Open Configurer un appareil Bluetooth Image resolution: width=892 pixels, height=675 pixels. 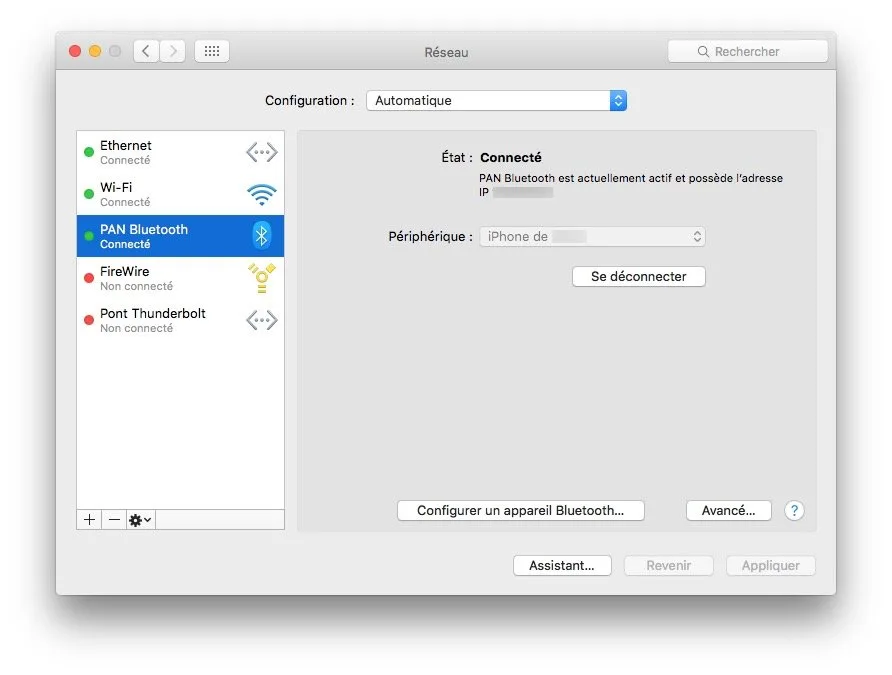point(520,510)
